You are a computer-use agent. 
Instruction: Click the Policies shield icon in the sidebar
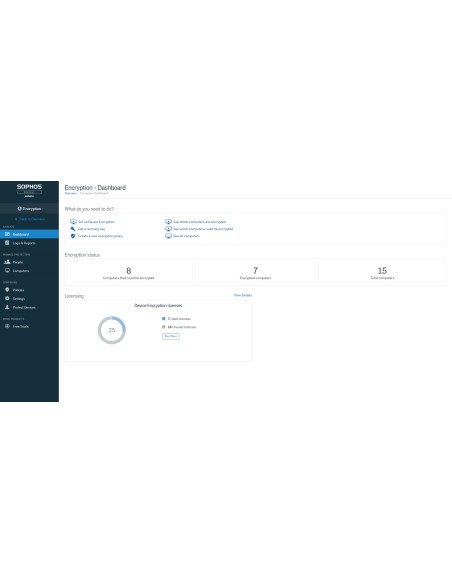click(7, 289)
